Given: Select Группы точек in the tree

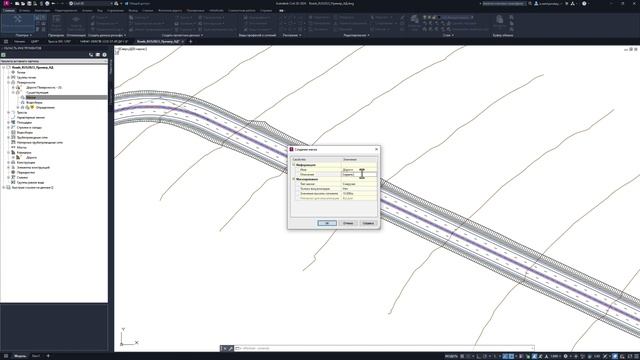Looking at the screenshot, I should [x=27, y=77].
